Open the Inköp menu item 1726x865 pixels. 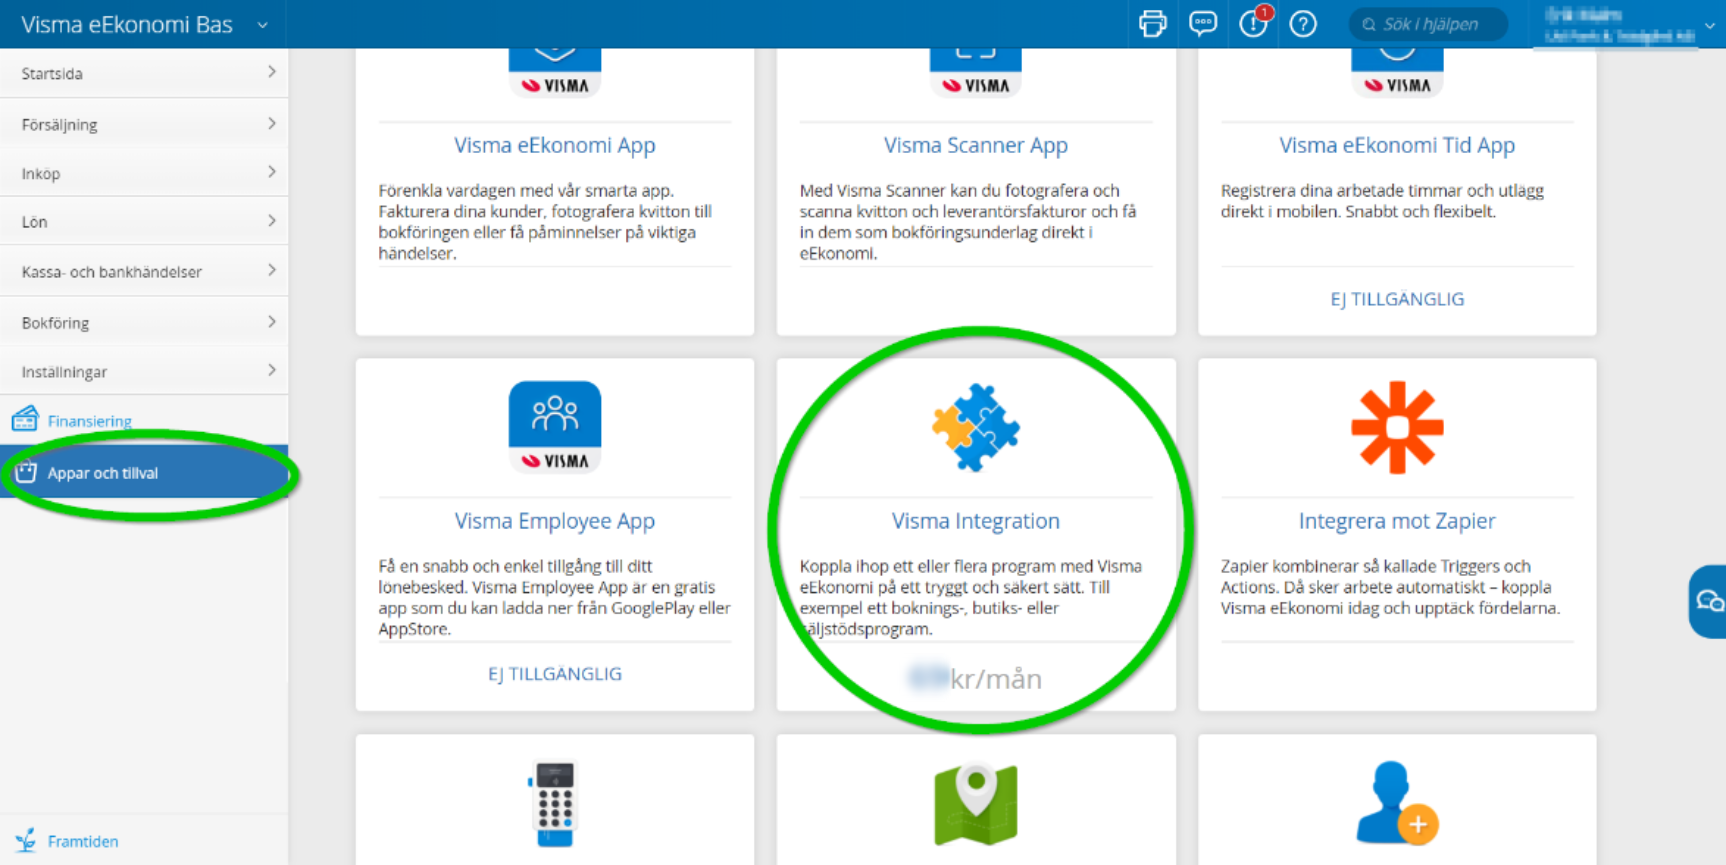click(x=144, y=173)
